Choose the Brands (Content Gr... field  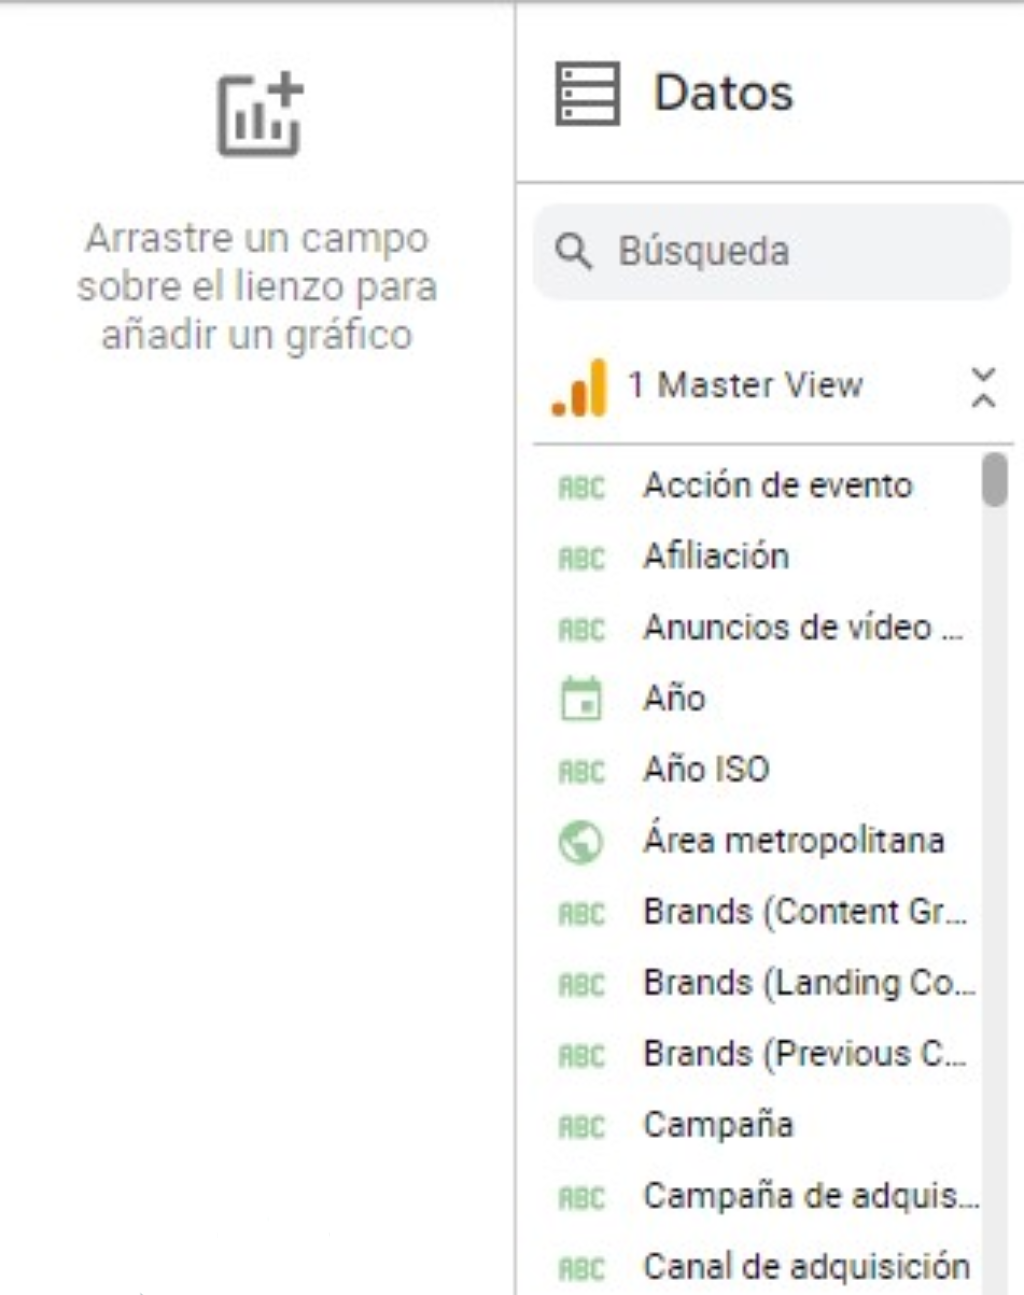click(804, 912)
